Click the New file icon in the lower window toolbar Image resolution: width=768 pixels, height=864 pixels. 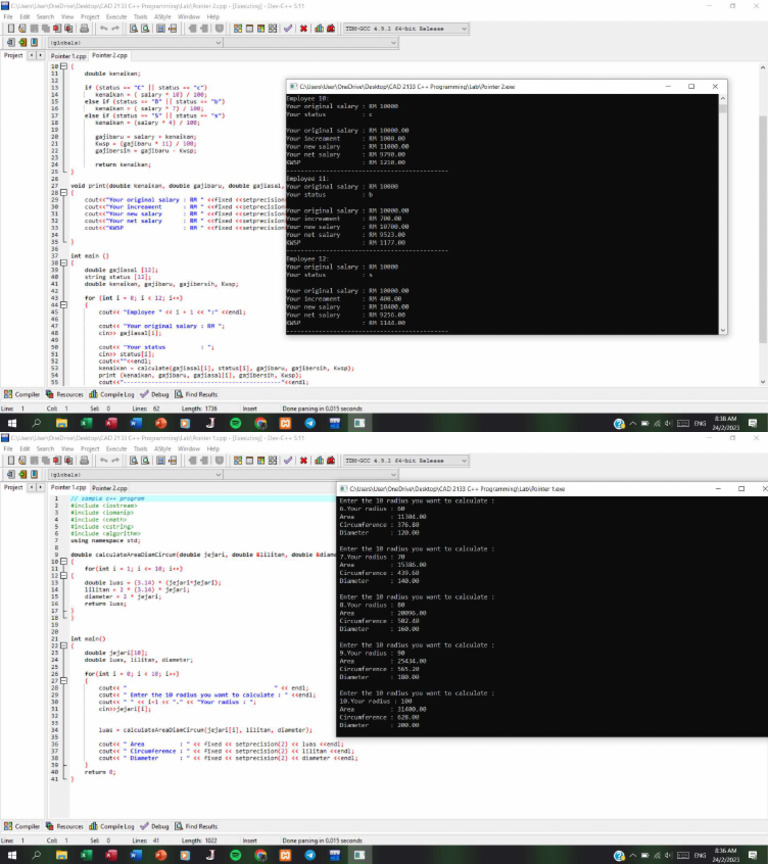point(10,461)
